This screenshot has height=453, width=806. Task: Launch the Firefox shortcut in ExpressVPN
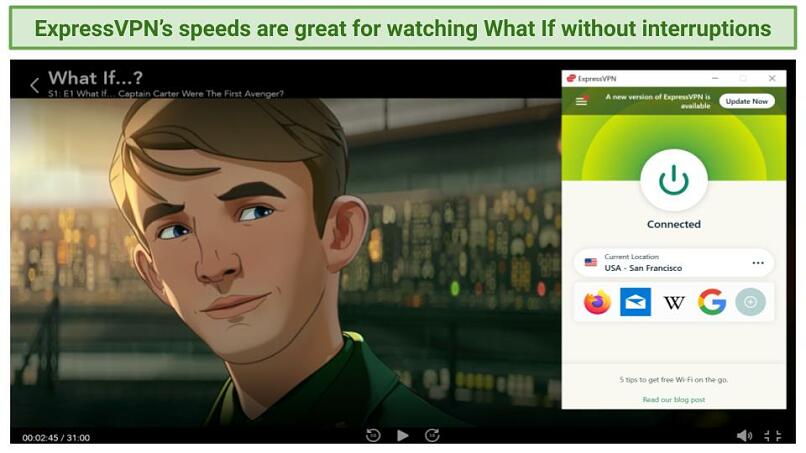coord(597,302)
